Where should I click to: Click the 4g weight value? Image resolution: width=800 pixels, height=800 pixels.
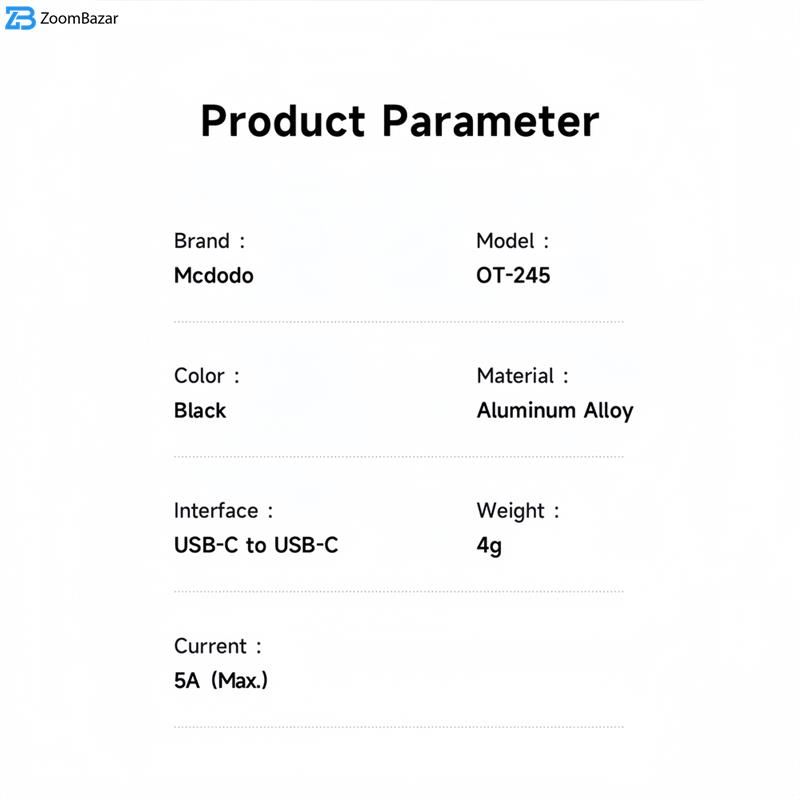click(x=489, y=546)
